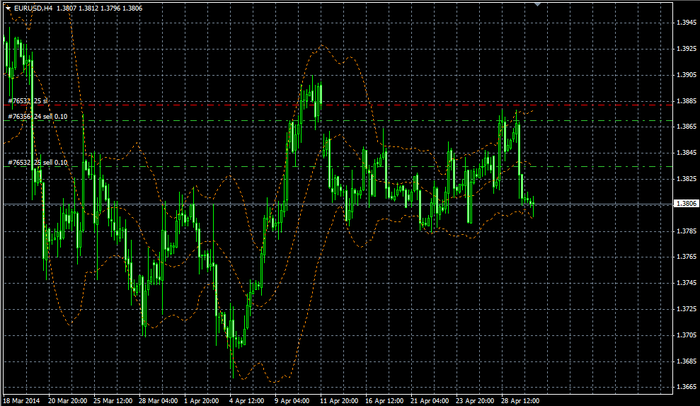
Task: Click the 1.3945 price scale label
Action: (x=686, y=22)
